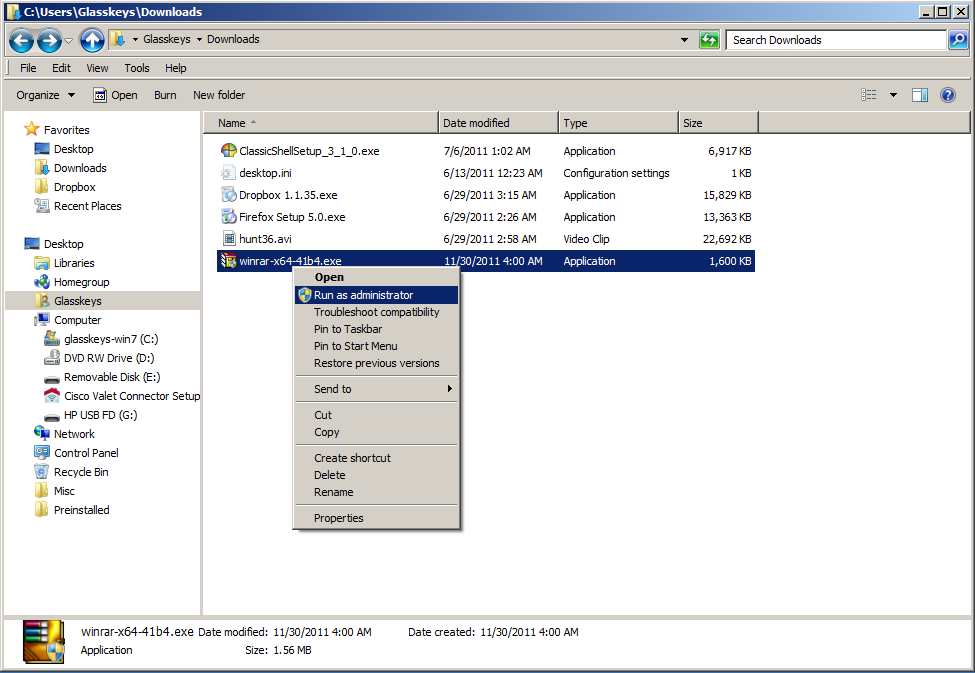Select Properties in the context menu
Image resolution: width=975 pixels, height=673 pixels.
tap(339, 518)
